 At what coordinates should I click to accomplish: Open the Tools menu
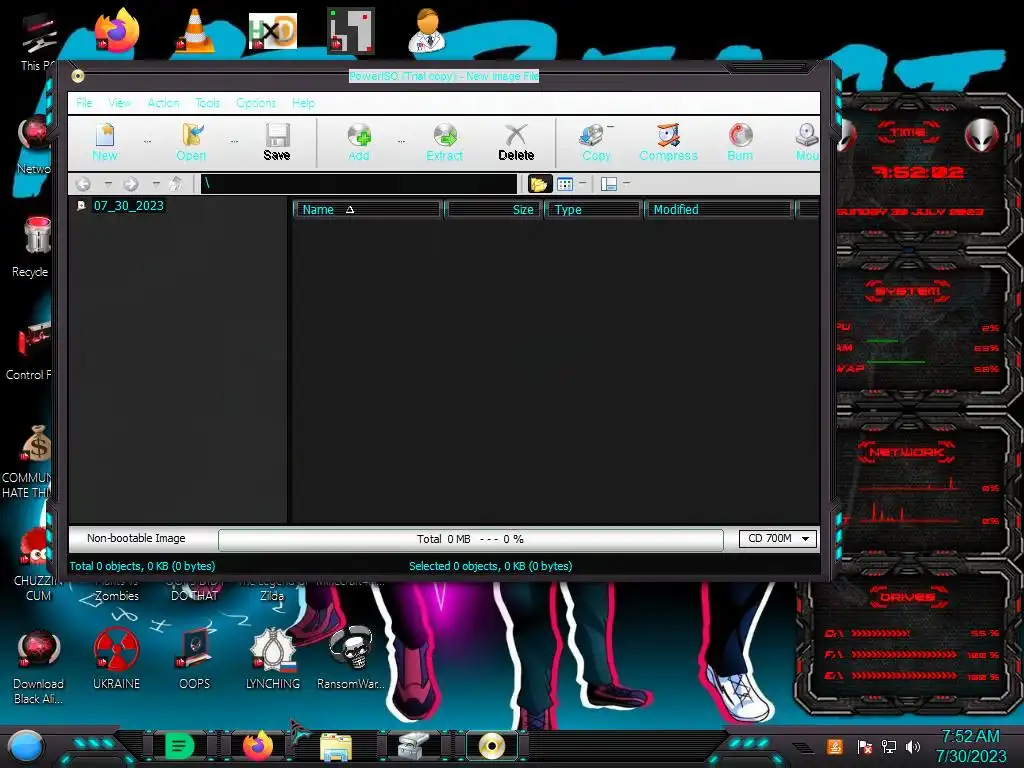[x=208, y=103]
